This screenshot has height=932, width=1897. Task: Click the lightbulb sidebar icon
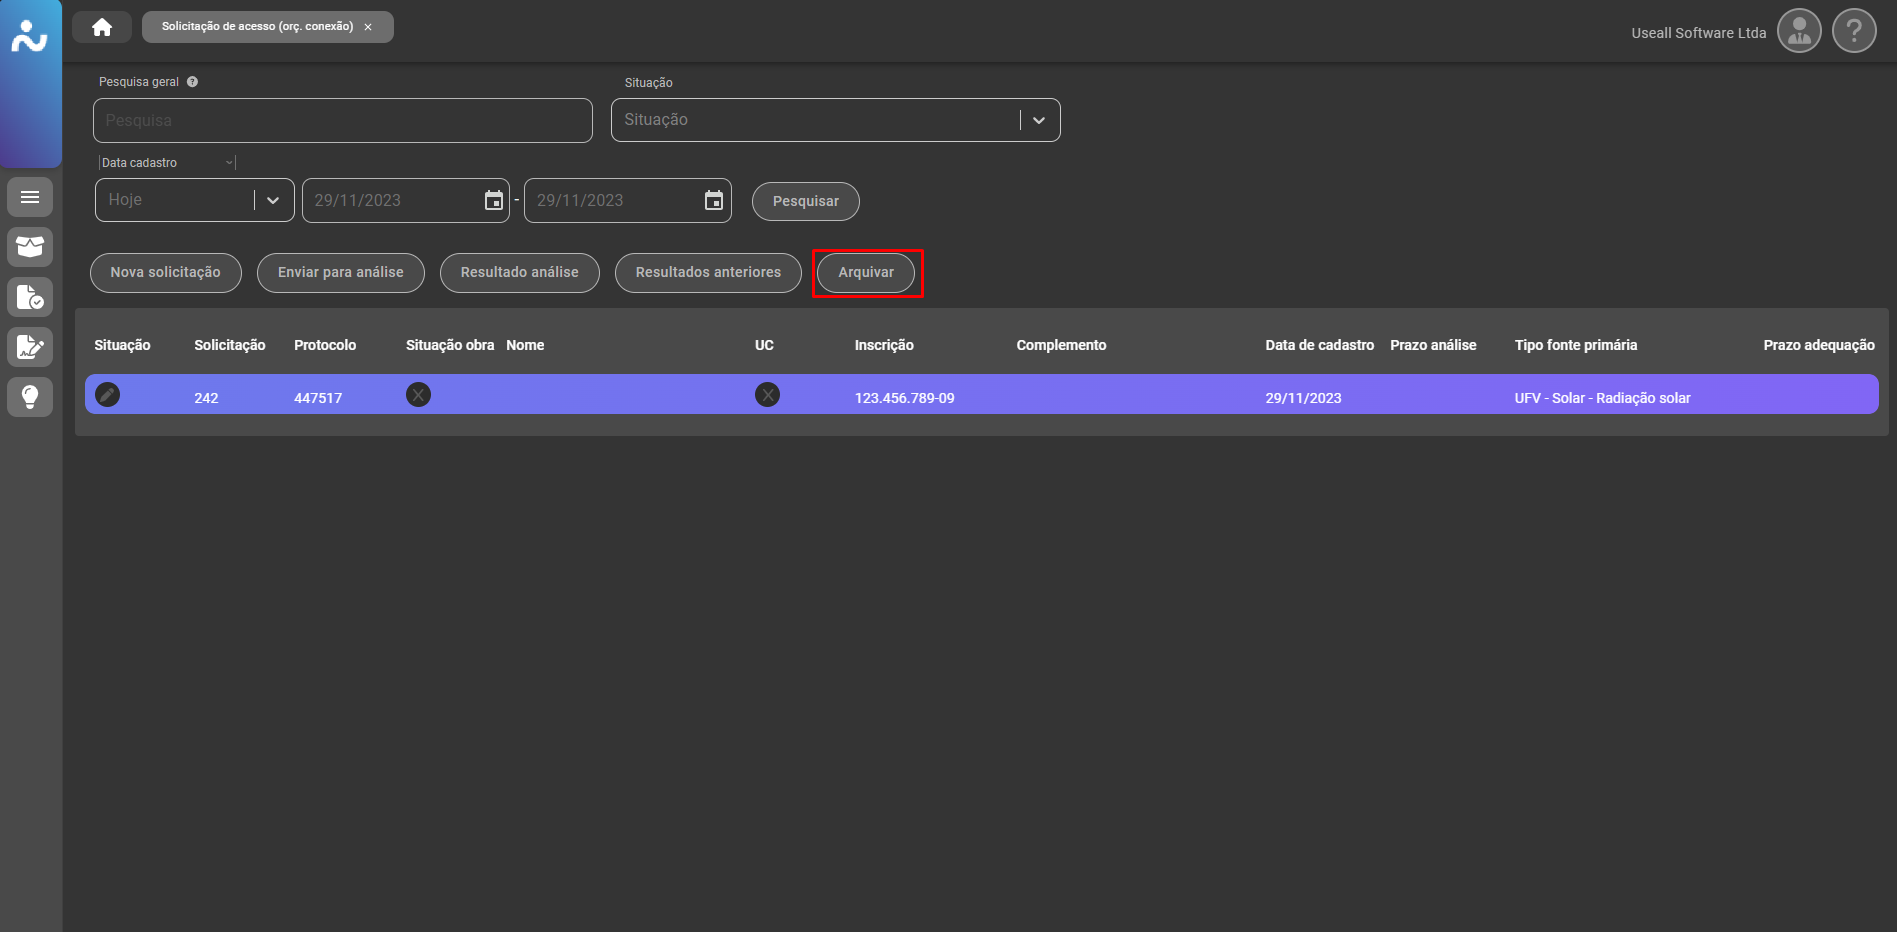tap(30, 397)
